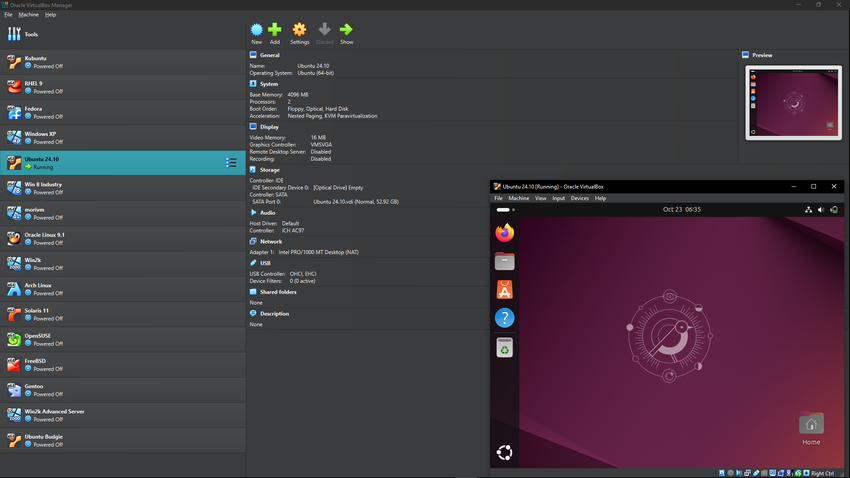This screenshot has width=850, height=478.
Task: Click the audio indicator in the VM status bar
Action: 739,473
